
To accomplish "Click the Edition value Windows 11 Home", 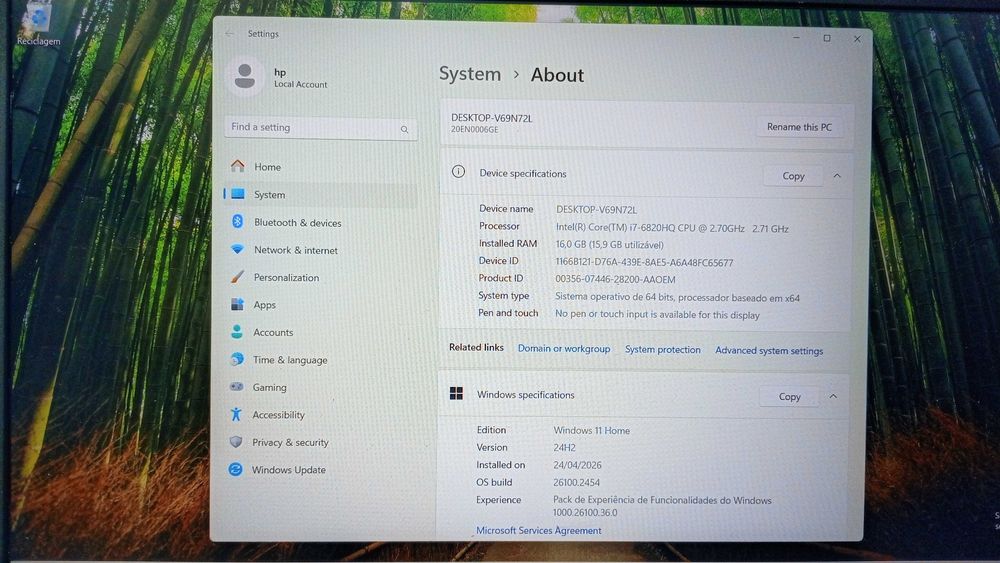I will click(591, 430).
